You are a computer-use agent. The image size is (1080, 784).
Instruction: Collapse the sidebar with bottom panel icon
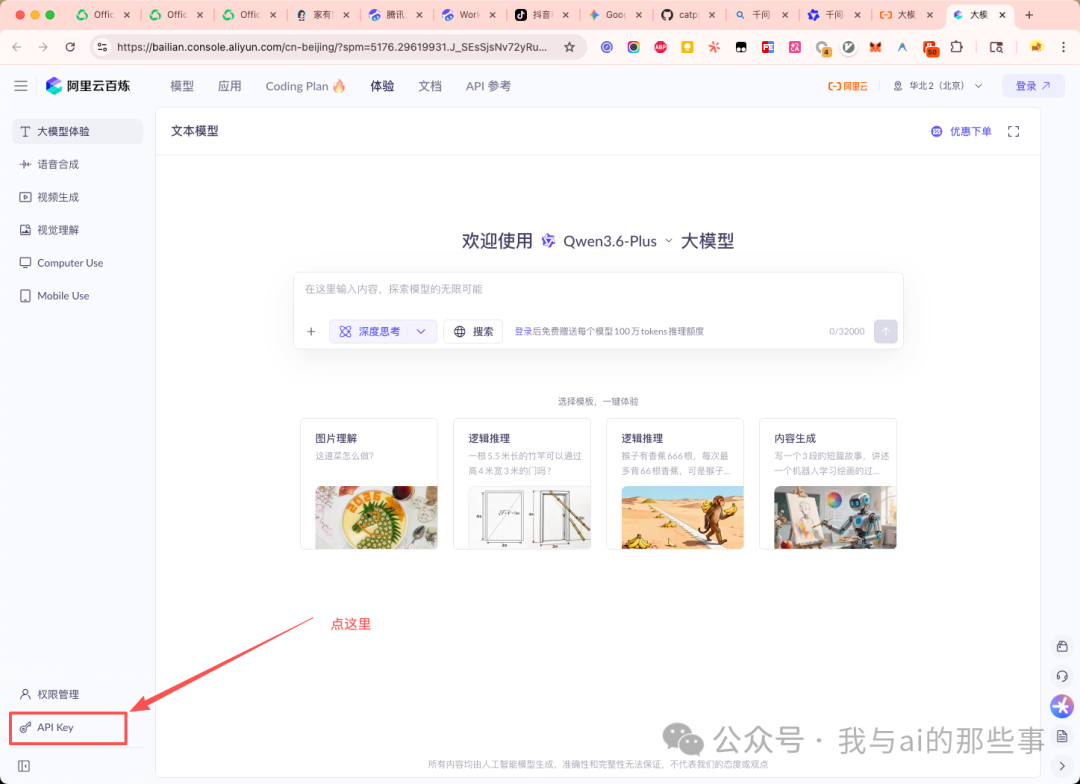click(x=24, y=766)
